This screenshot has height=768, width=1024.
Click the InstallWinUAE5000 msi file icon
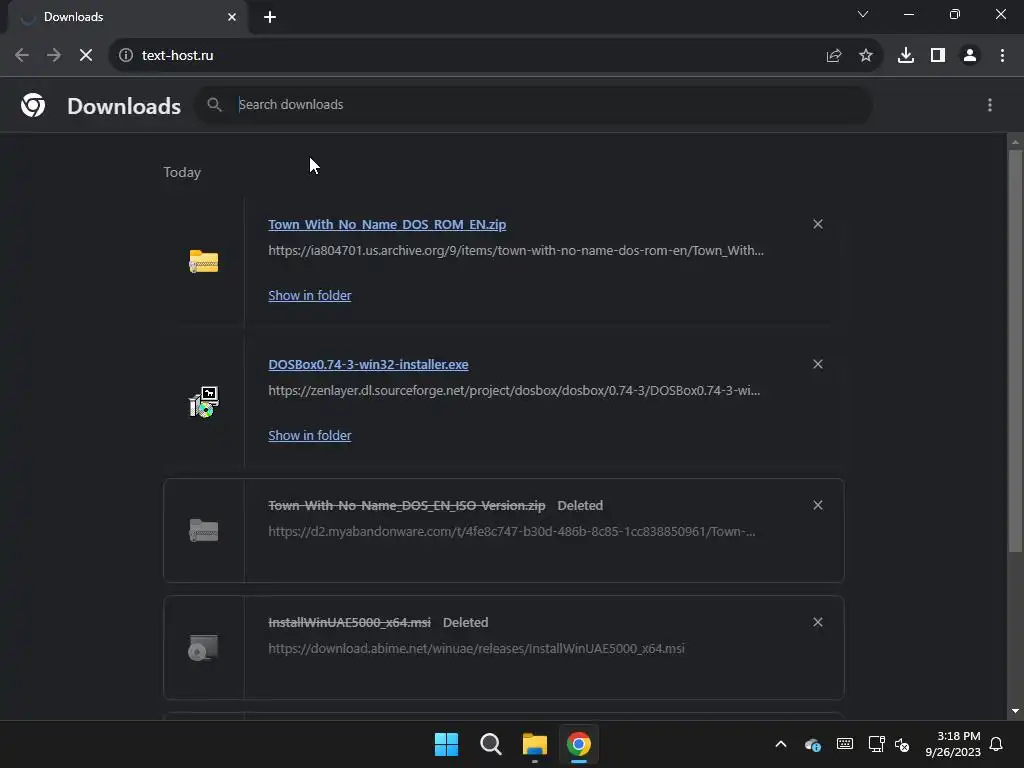204,648
